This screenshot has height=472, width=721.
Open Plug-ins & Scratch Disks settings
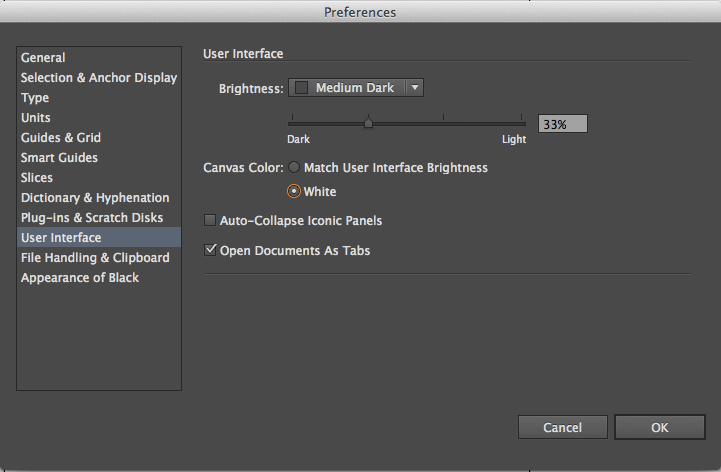92,218
